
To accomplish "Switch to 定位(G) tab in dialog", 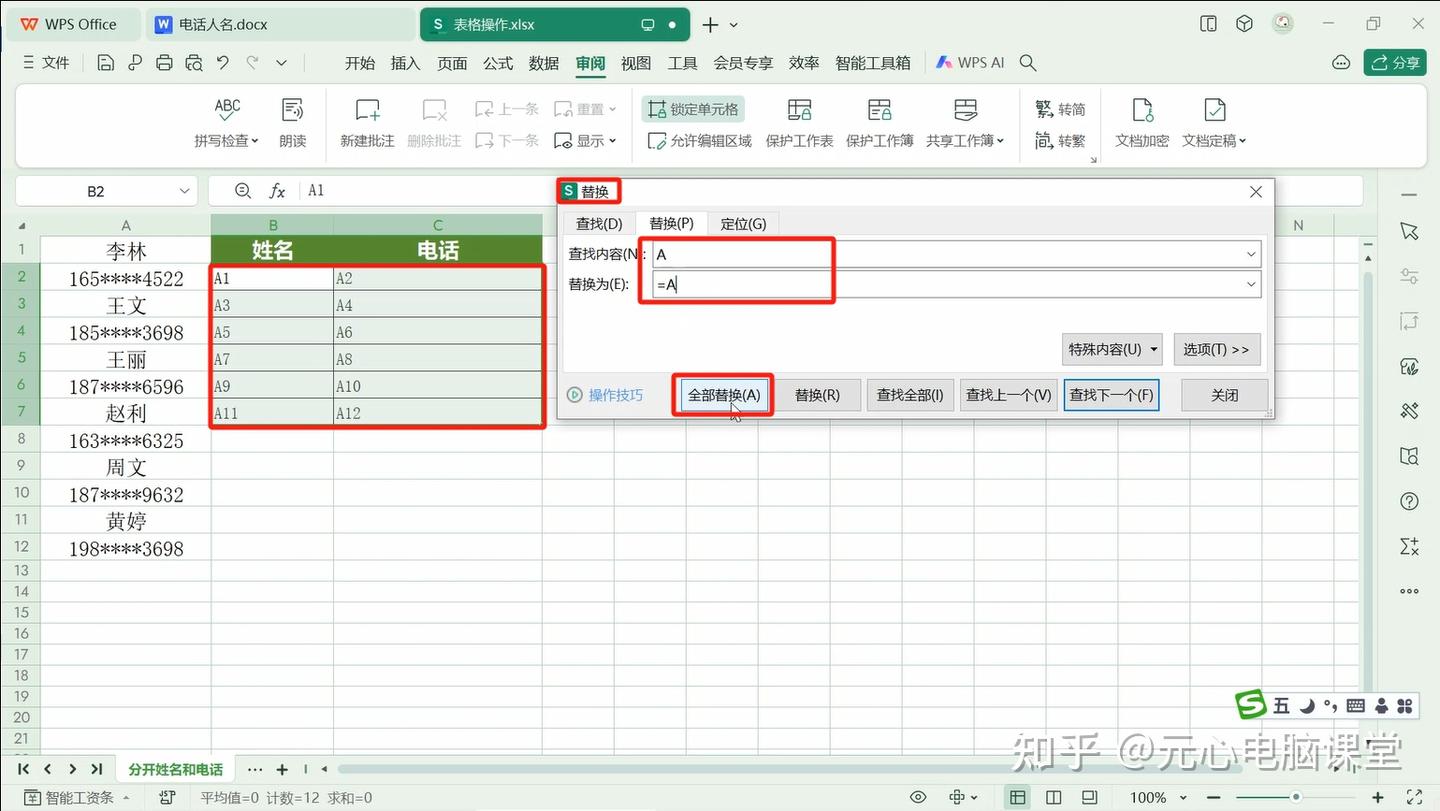I will (743, 224).
